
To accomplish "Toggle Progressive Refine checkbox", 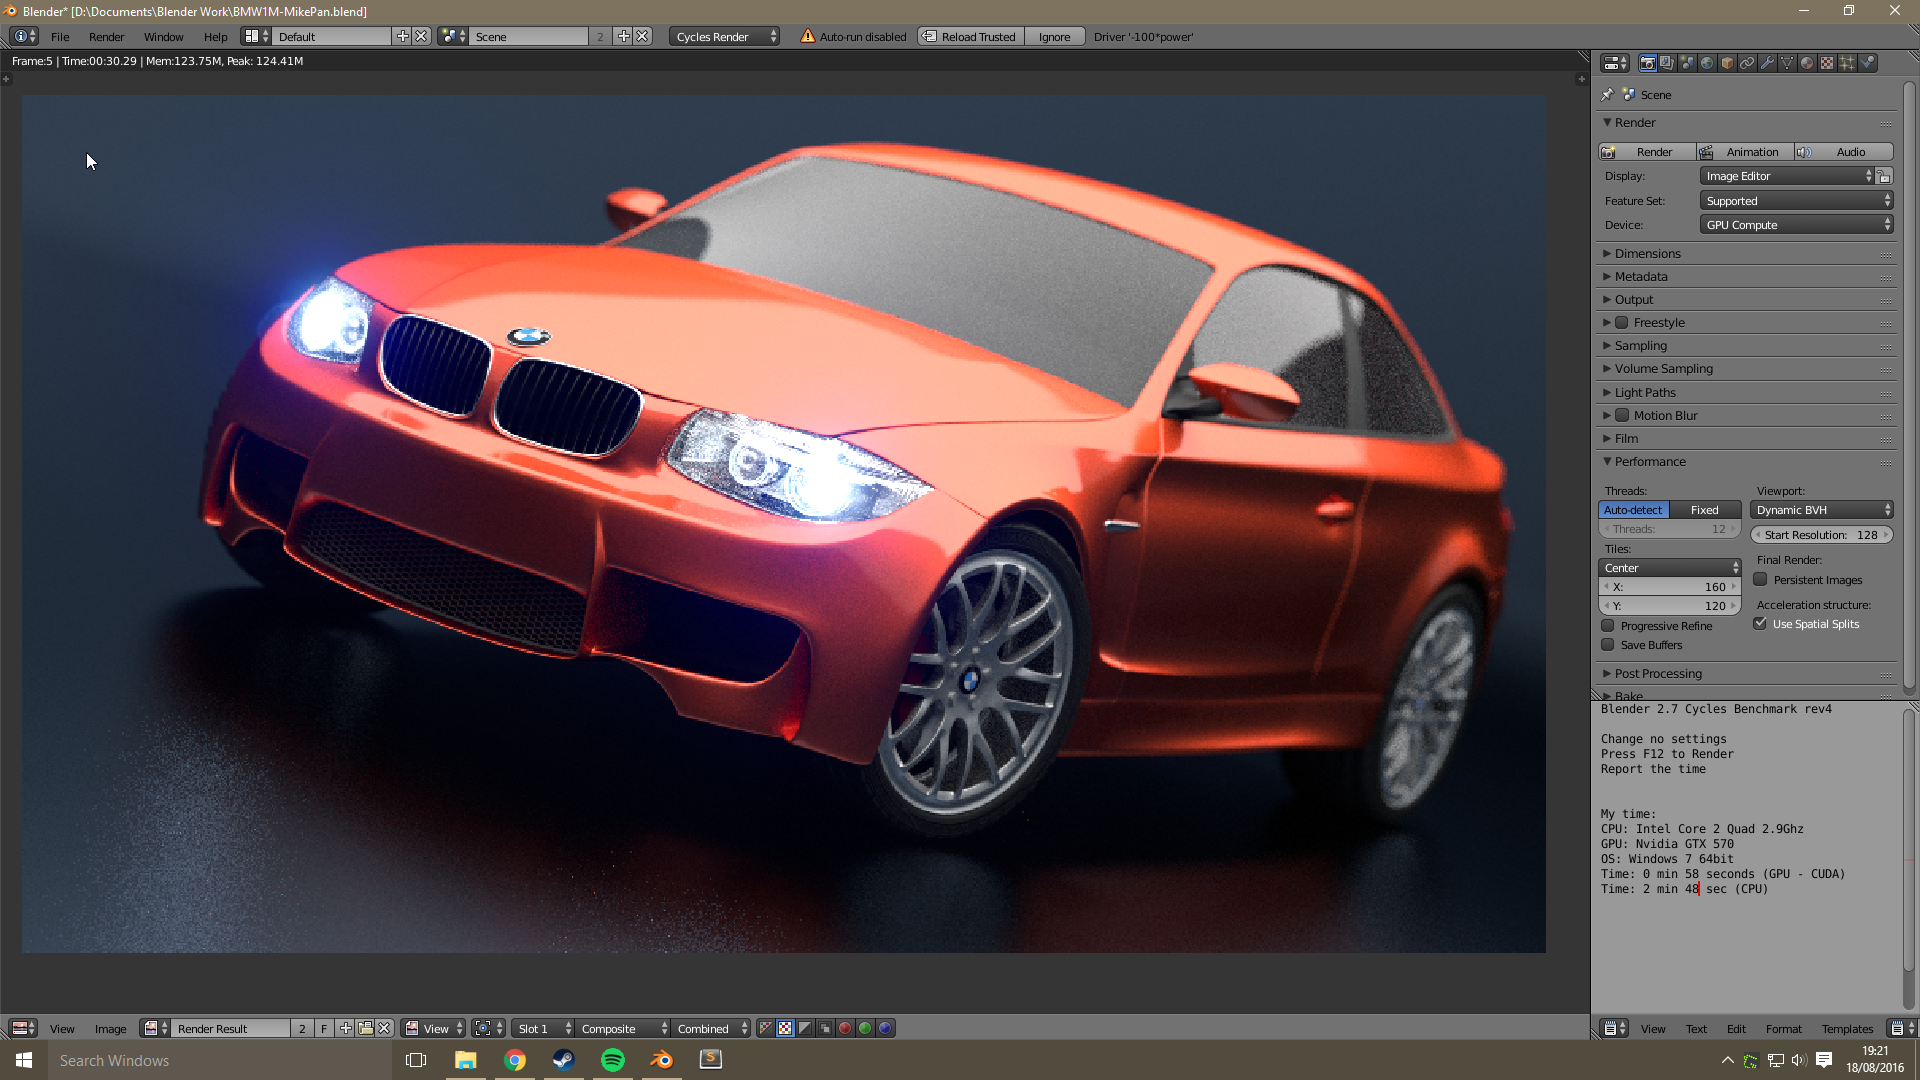I will 1607,625.
